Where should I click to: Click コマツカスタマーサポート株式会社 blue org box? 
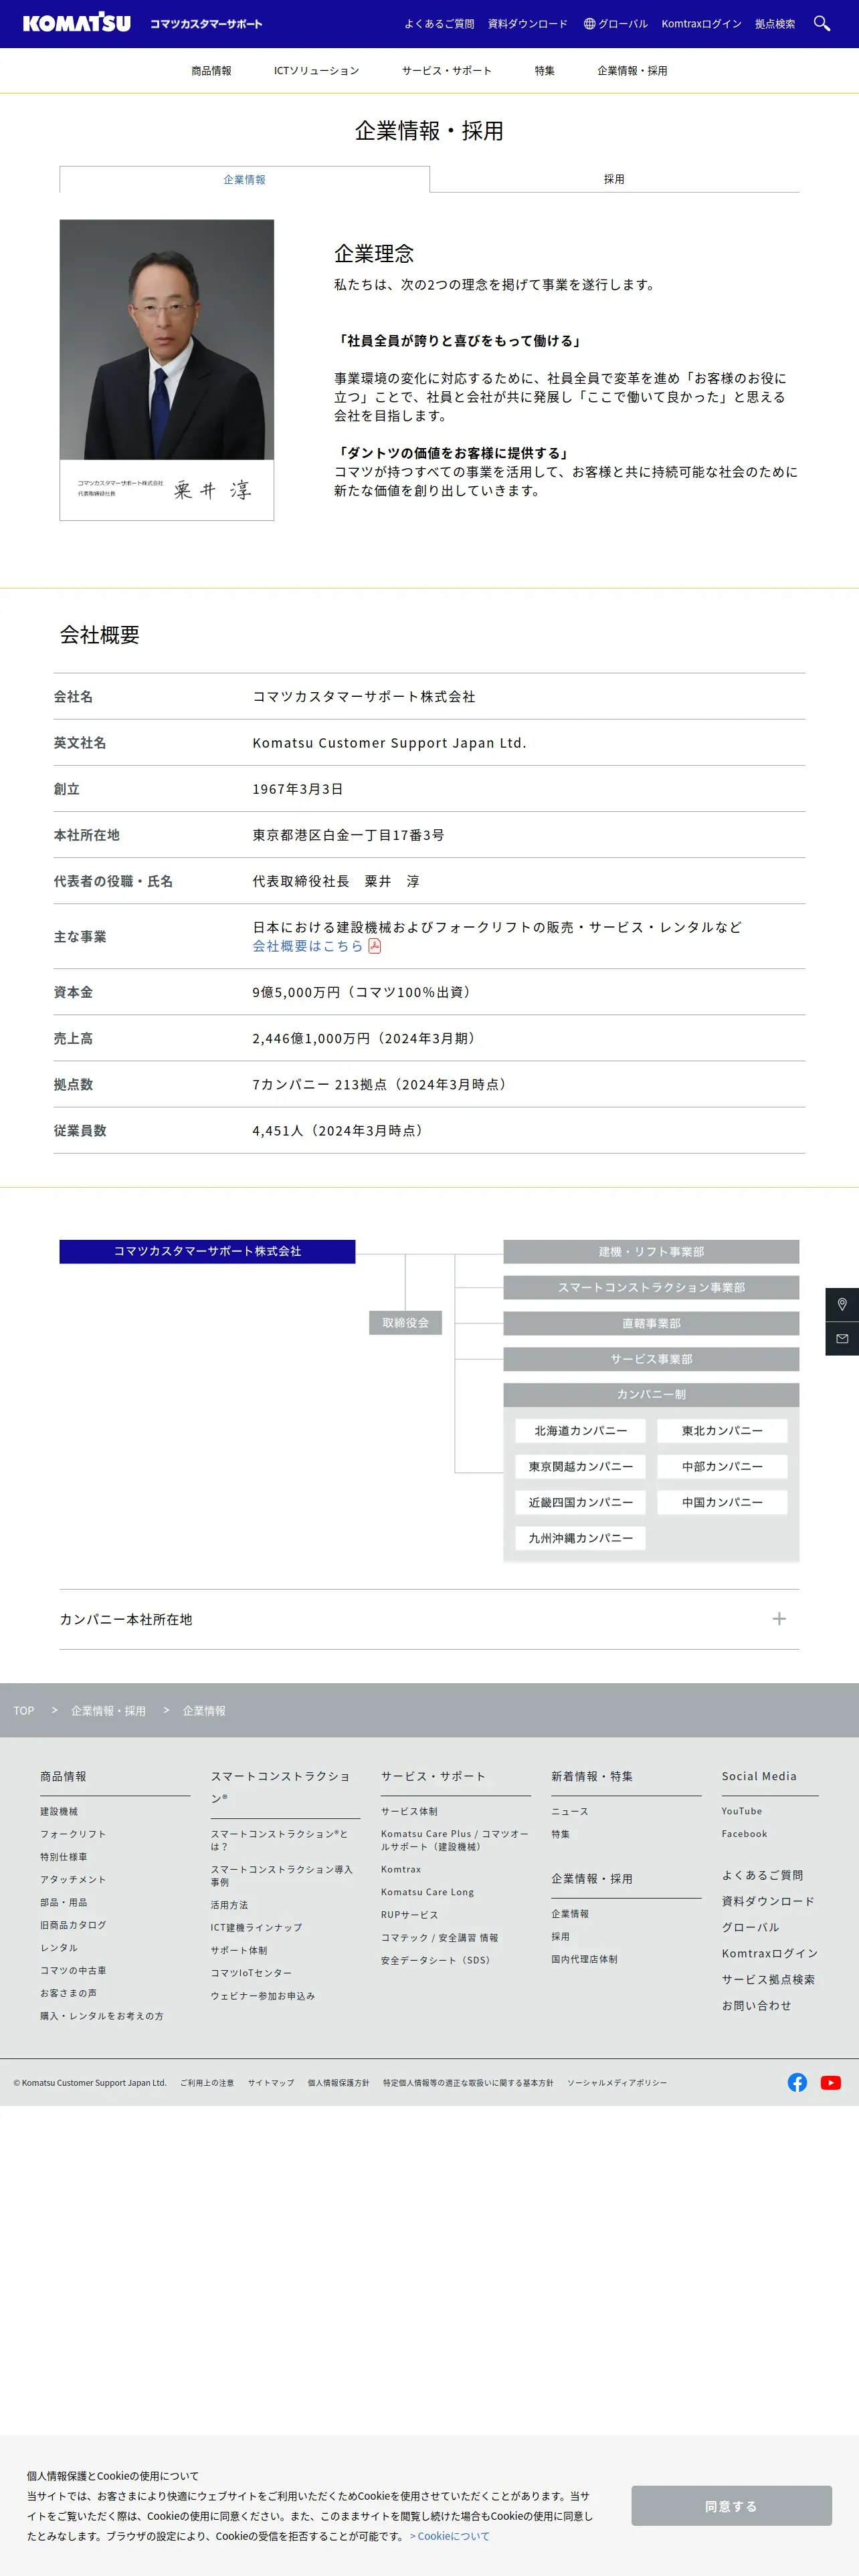tap(207, 1251)
